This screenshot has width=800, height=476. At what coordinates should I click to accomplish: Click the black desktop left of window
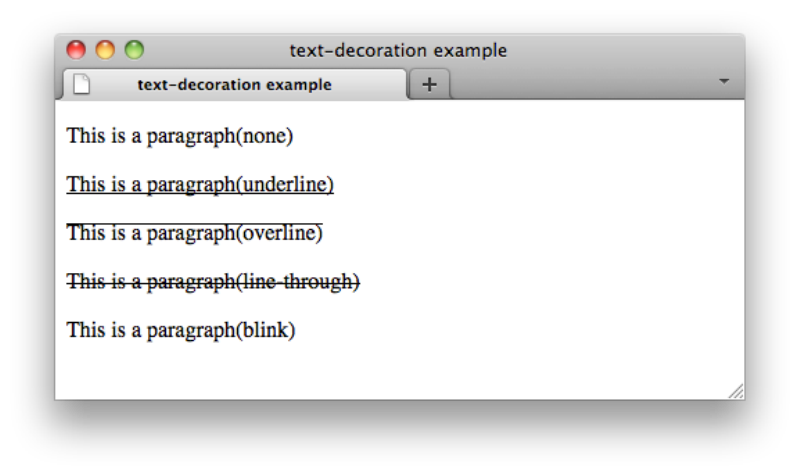tap(27, 238)
